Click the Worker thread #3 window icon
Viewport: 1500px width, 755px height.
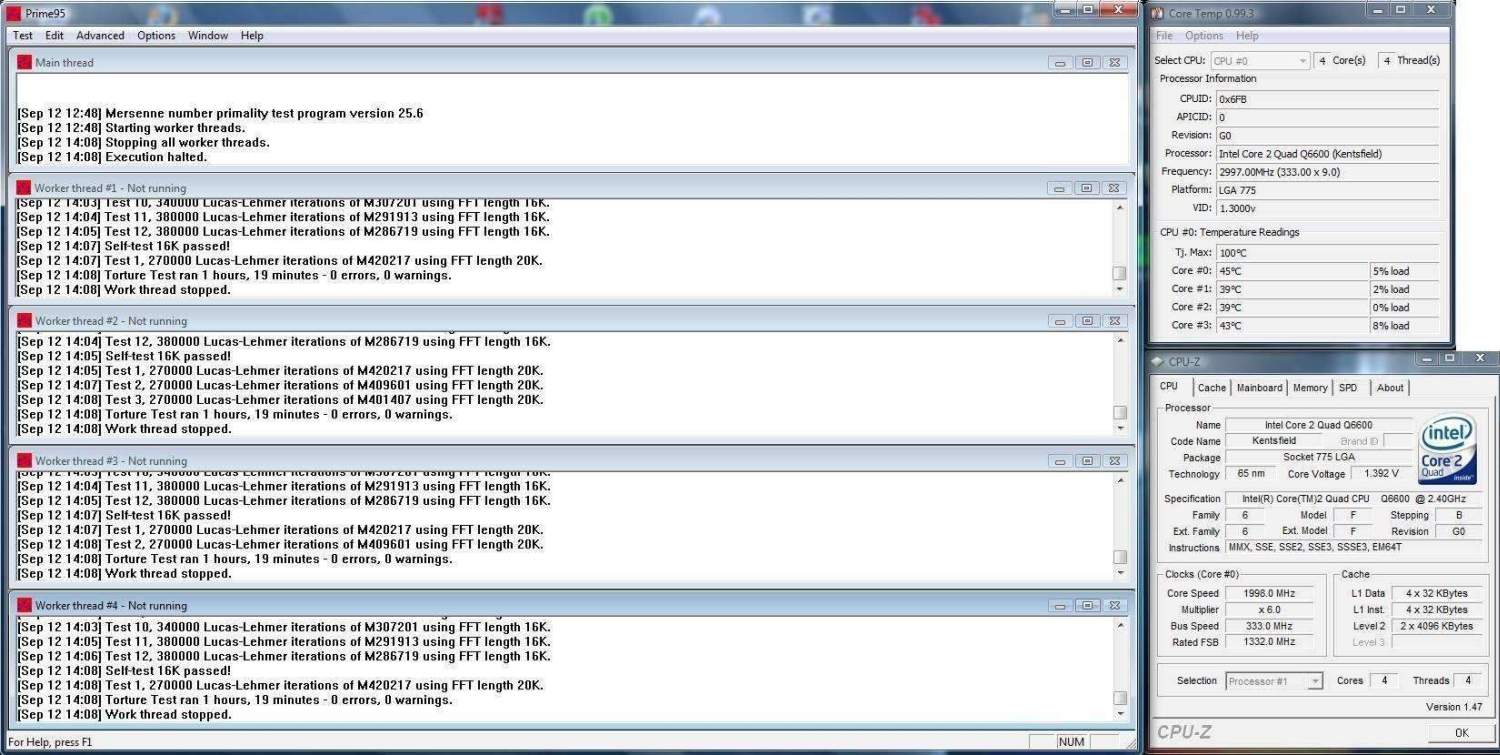click(x=24, y=461)
